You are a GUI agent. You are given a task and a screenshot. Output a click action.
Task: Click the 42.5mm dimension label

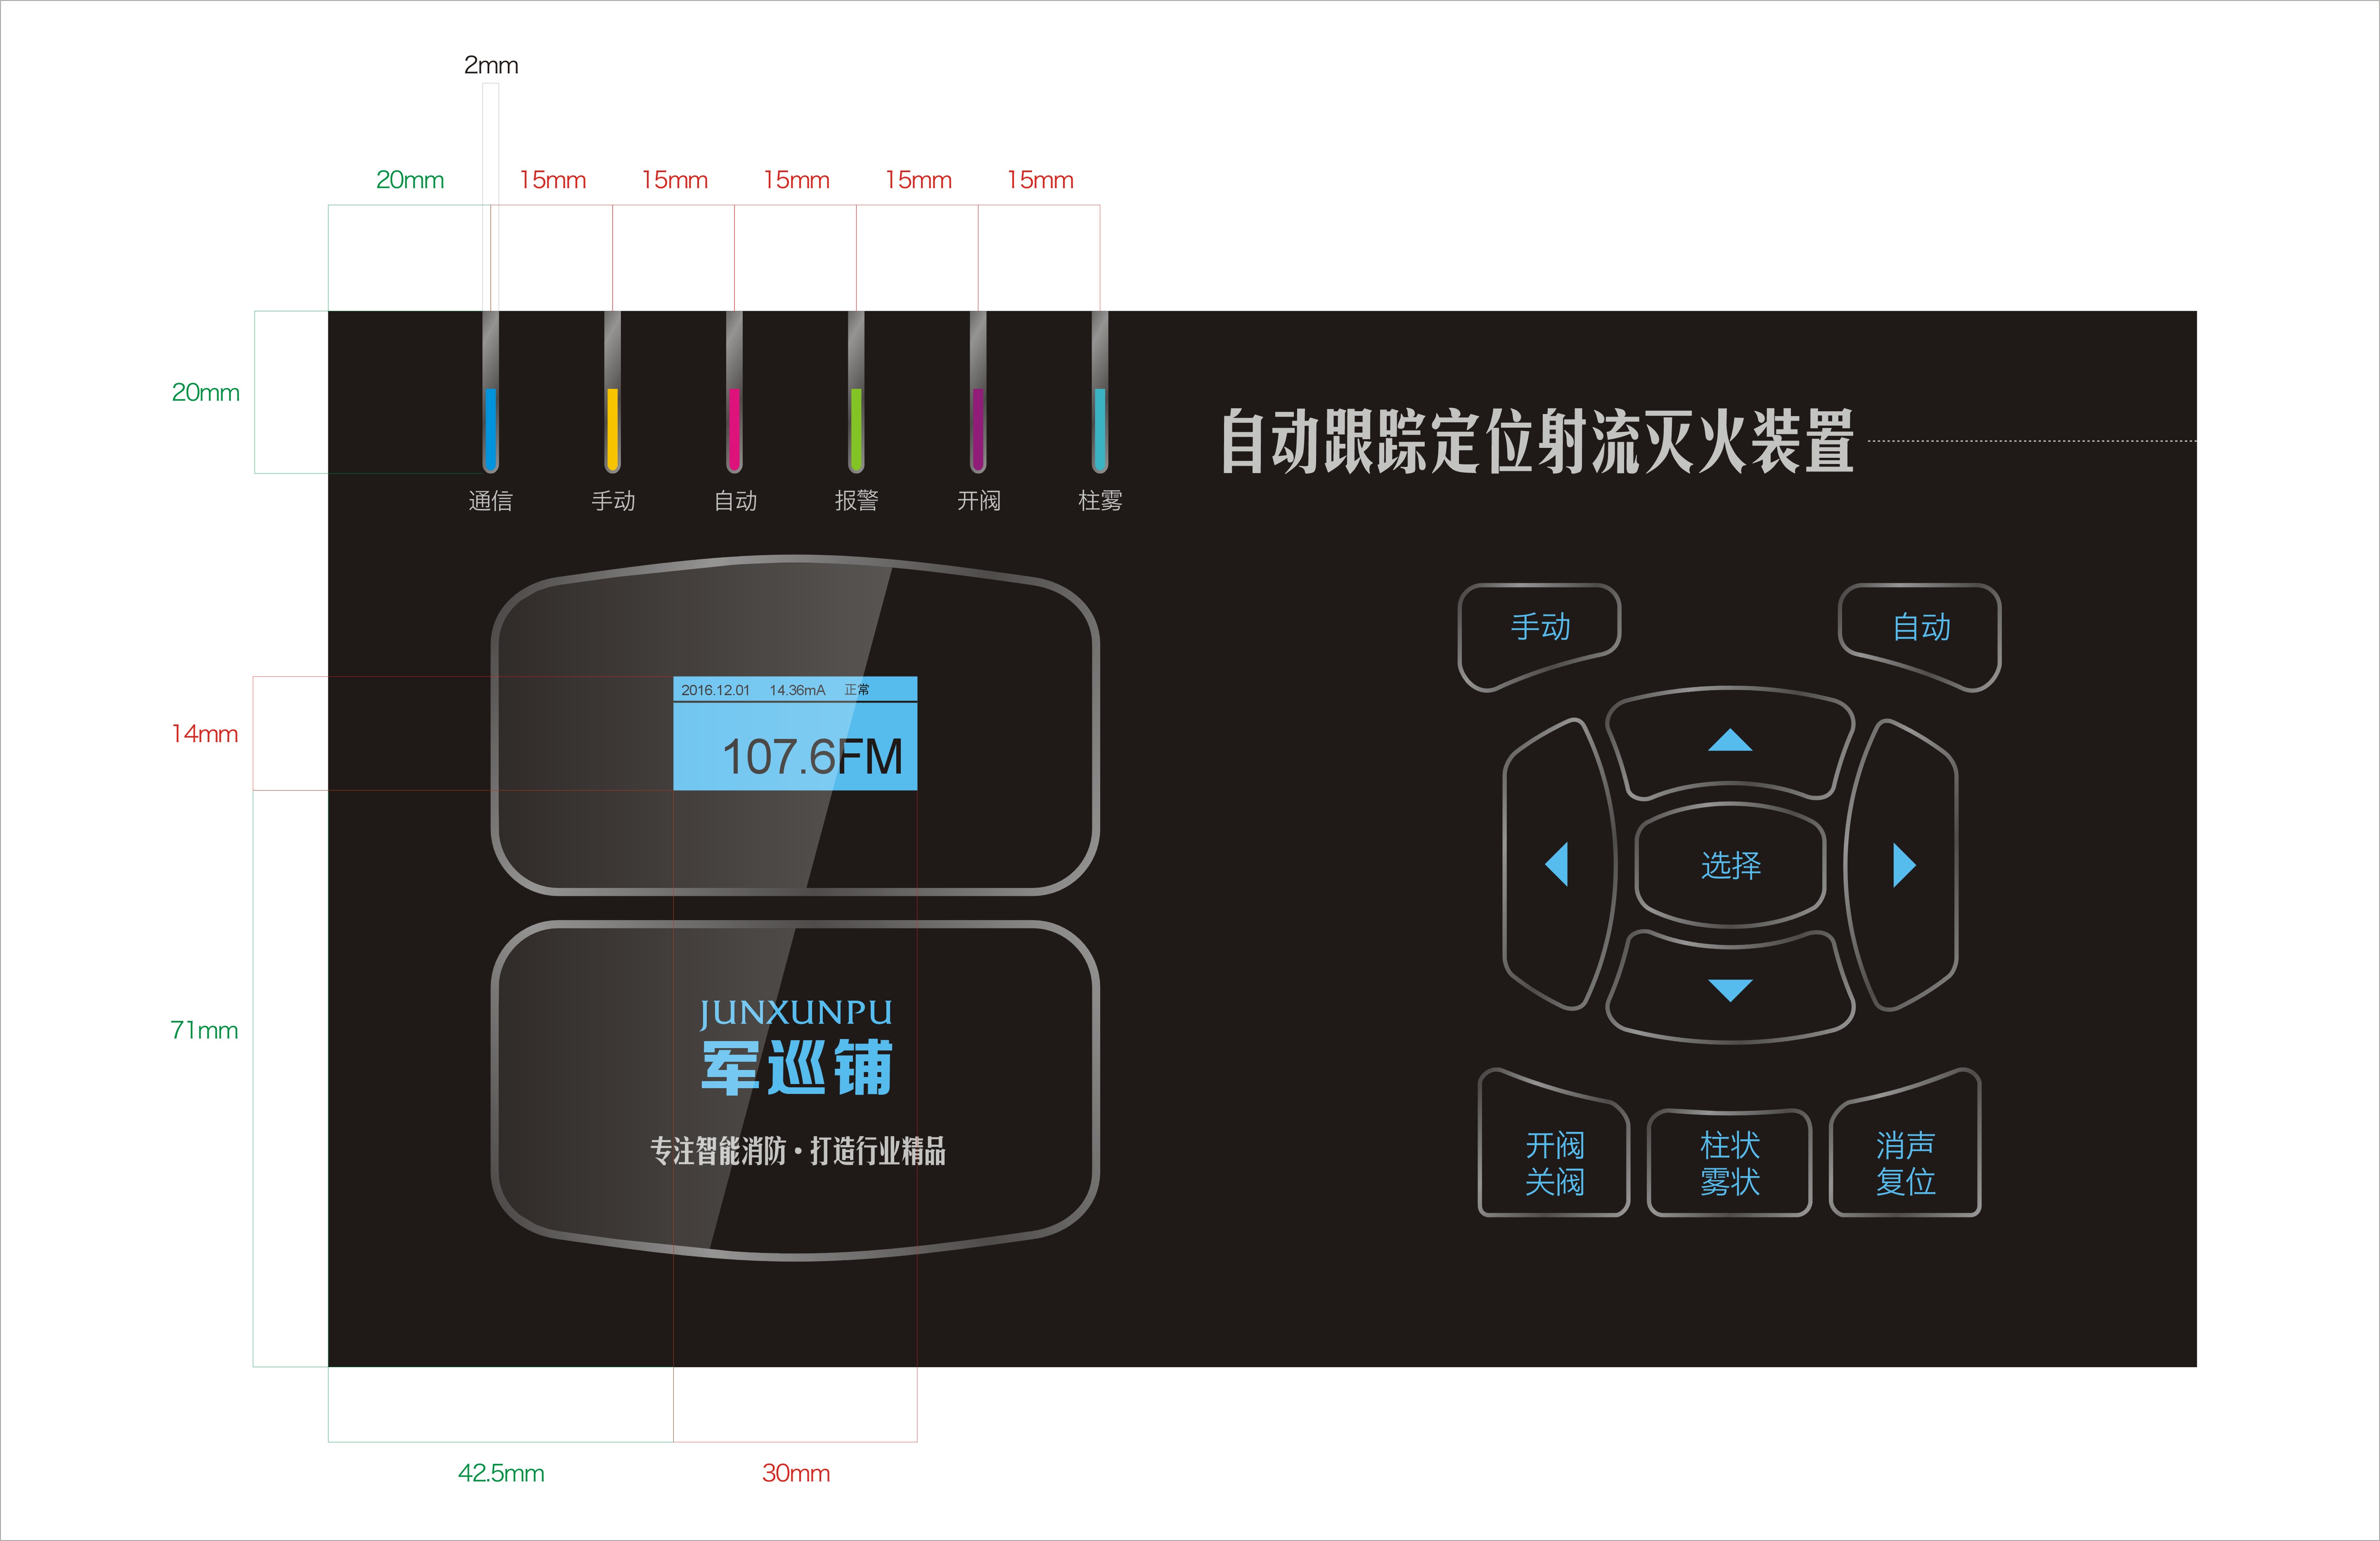pyautogui.click(x=501, y=1473)
